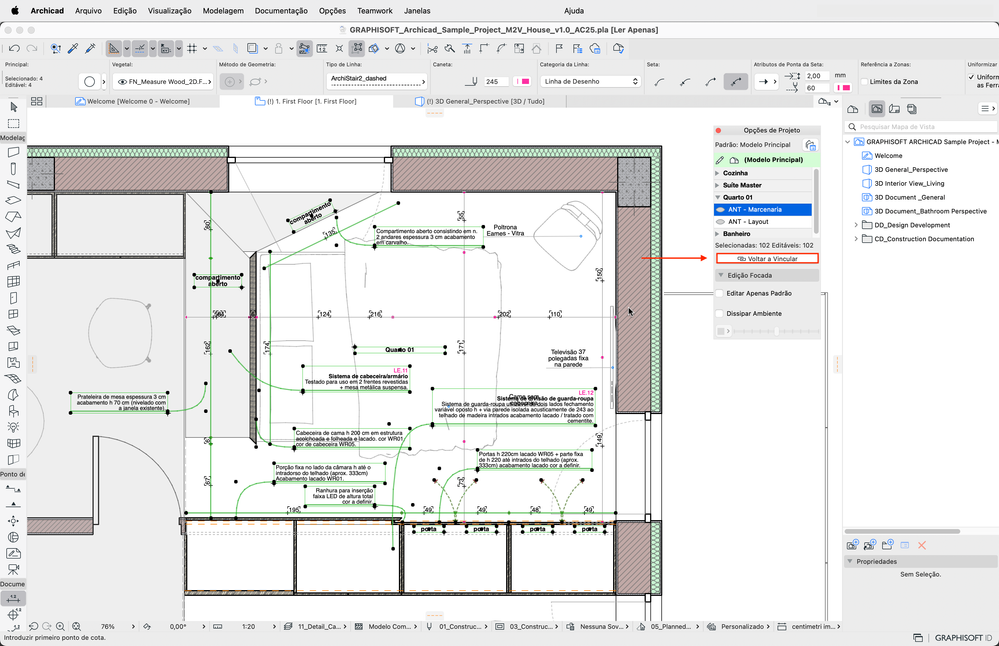Image resolution: width=999 pixels, height=646 pixels.
Task: Toggle visibility of ANT - Marcenaria option
Action: pyautogui.click(x=721, y=210)
